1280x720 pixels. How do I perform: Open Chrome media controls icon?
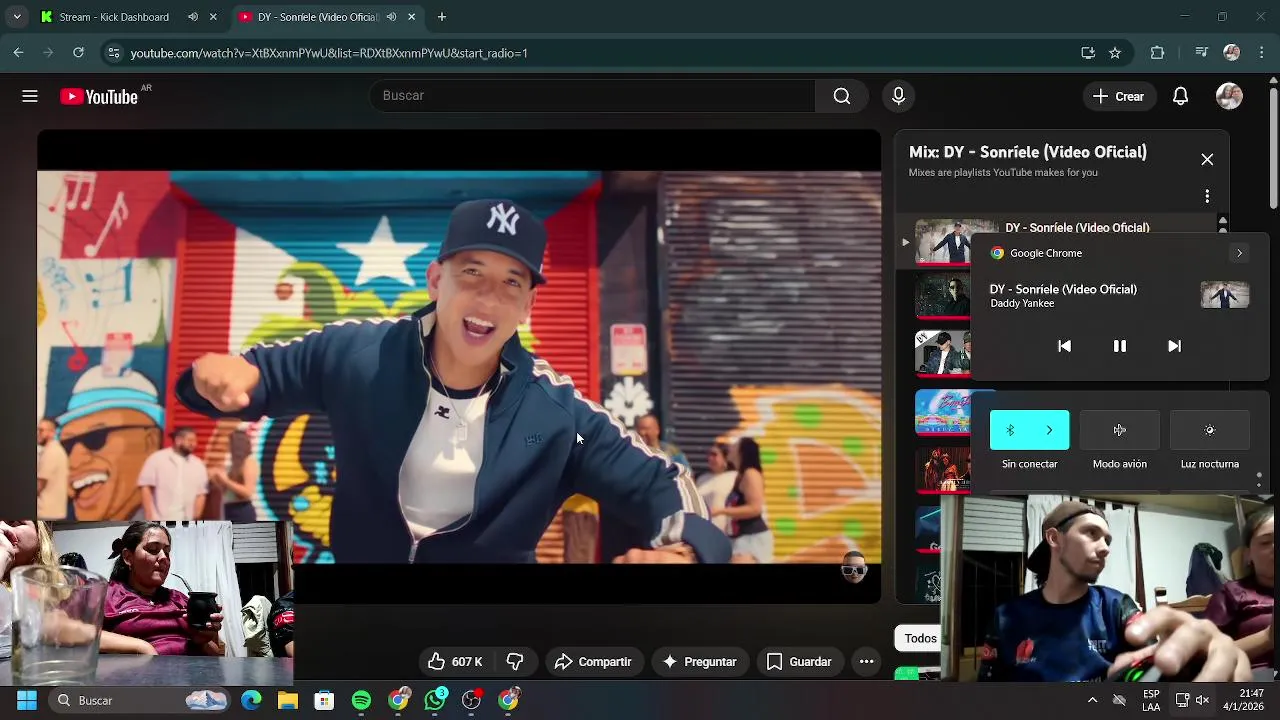tap(1201, 53)
